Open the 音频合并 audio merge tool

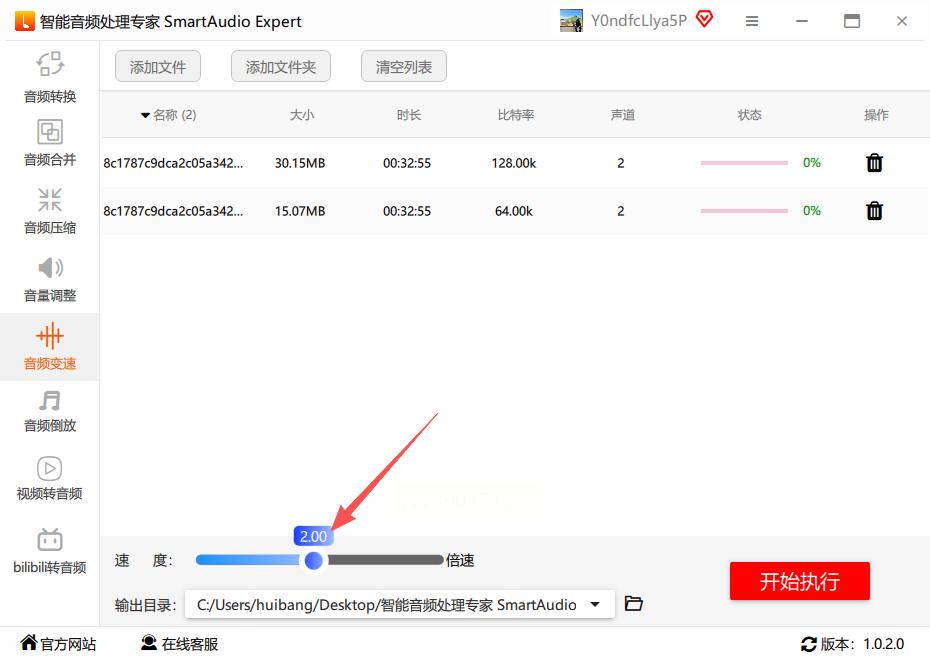point(50,143)
